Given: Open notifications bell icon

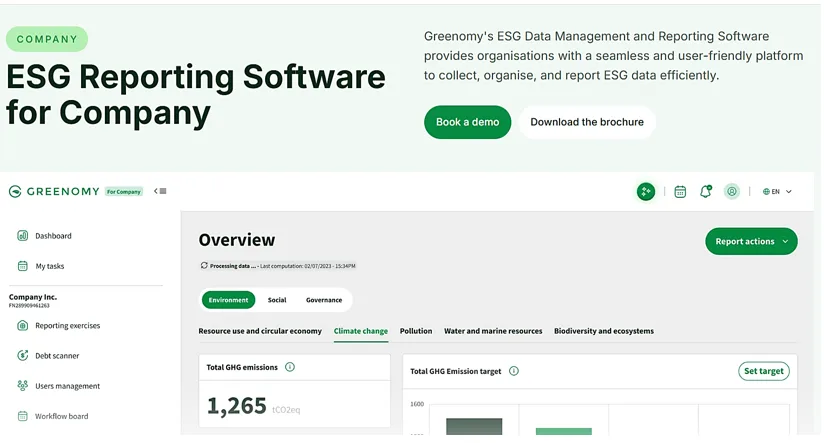Looking at the screenshot, I should point(706,191).
